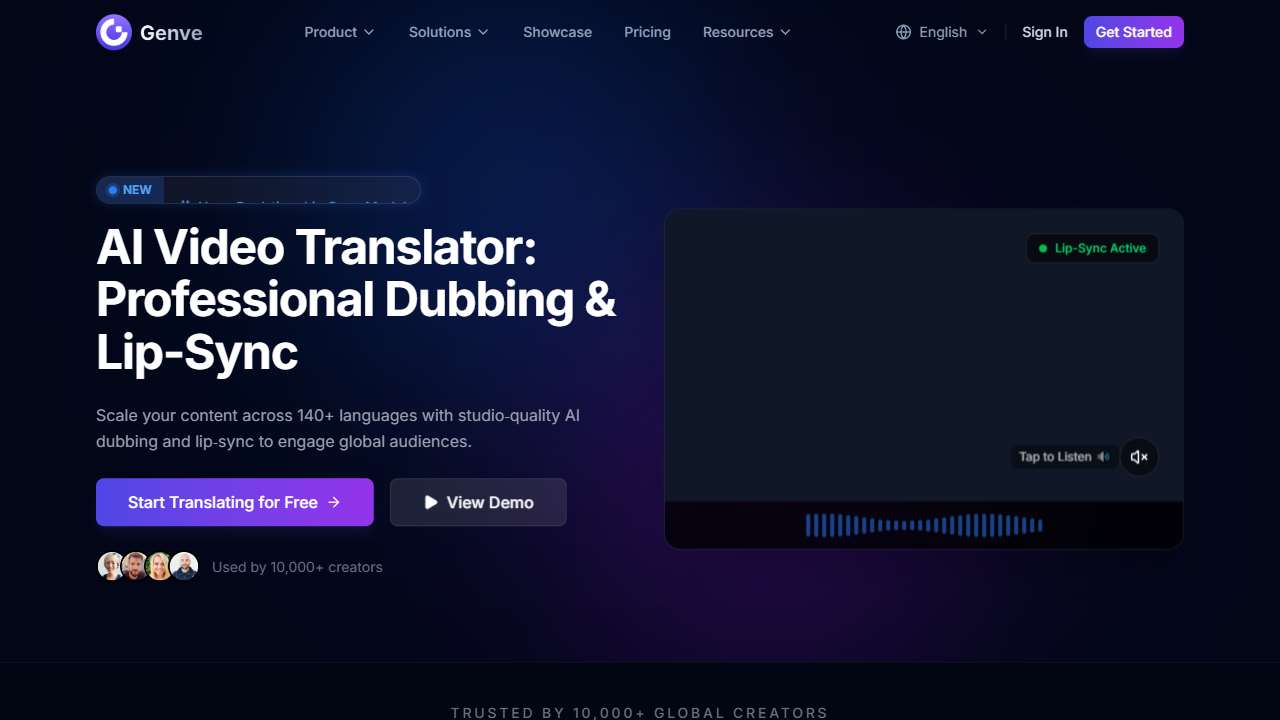Click the play icon in View Demo
This screenshot has height=720, width=1280.
coord(431,502)
